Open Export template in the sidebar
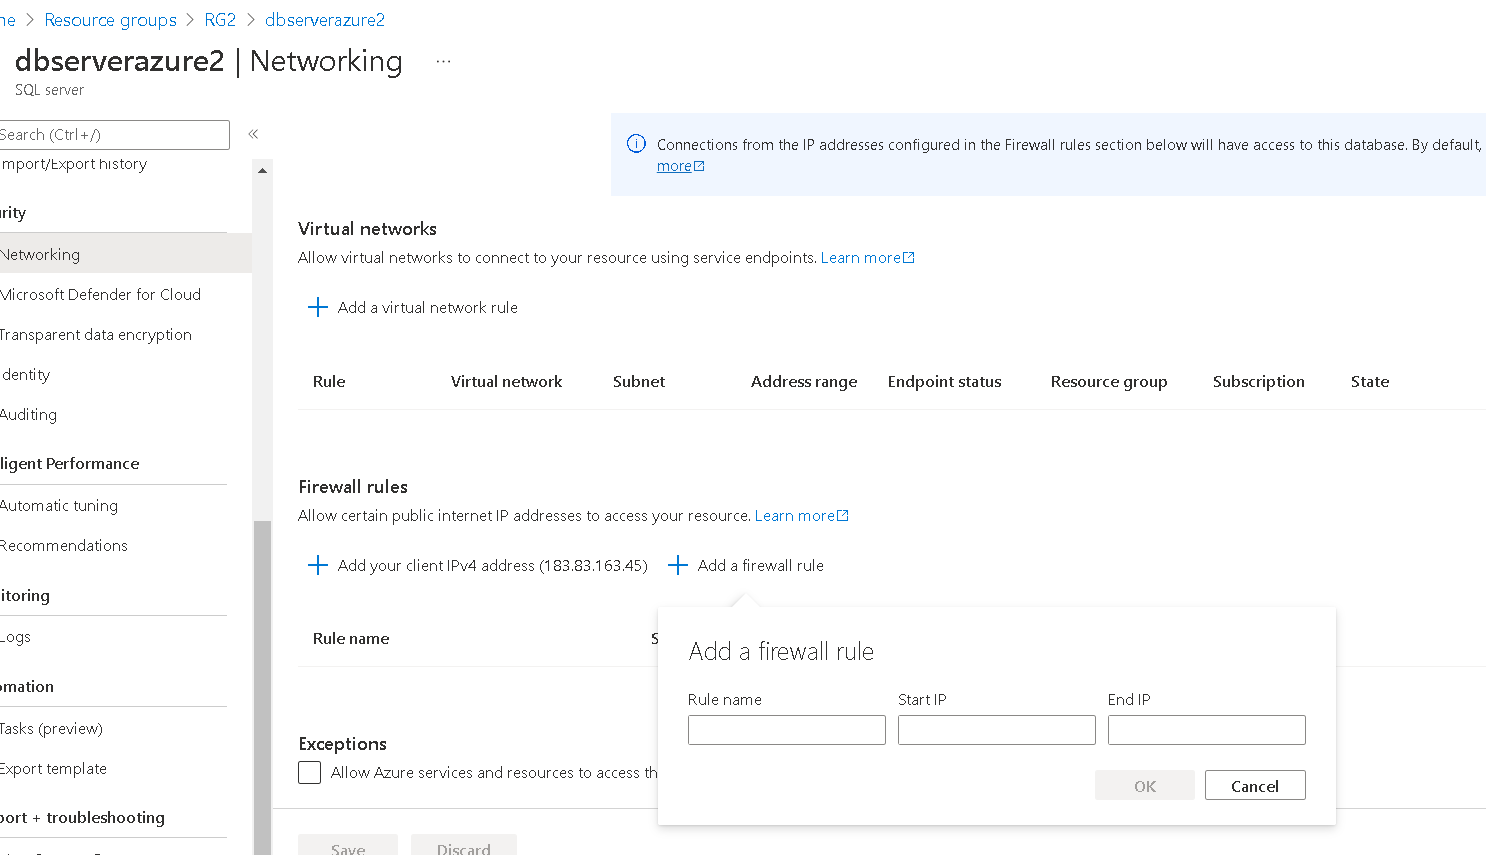 (53, 768)
